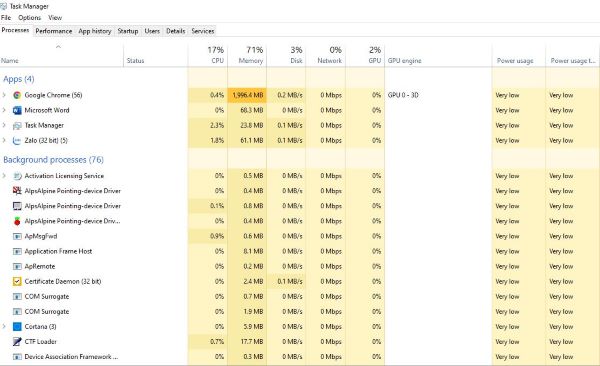Click the Activation Licensing Service icon
The height and width of the screenshot is (366, 600).
click(x=17, y=176)
